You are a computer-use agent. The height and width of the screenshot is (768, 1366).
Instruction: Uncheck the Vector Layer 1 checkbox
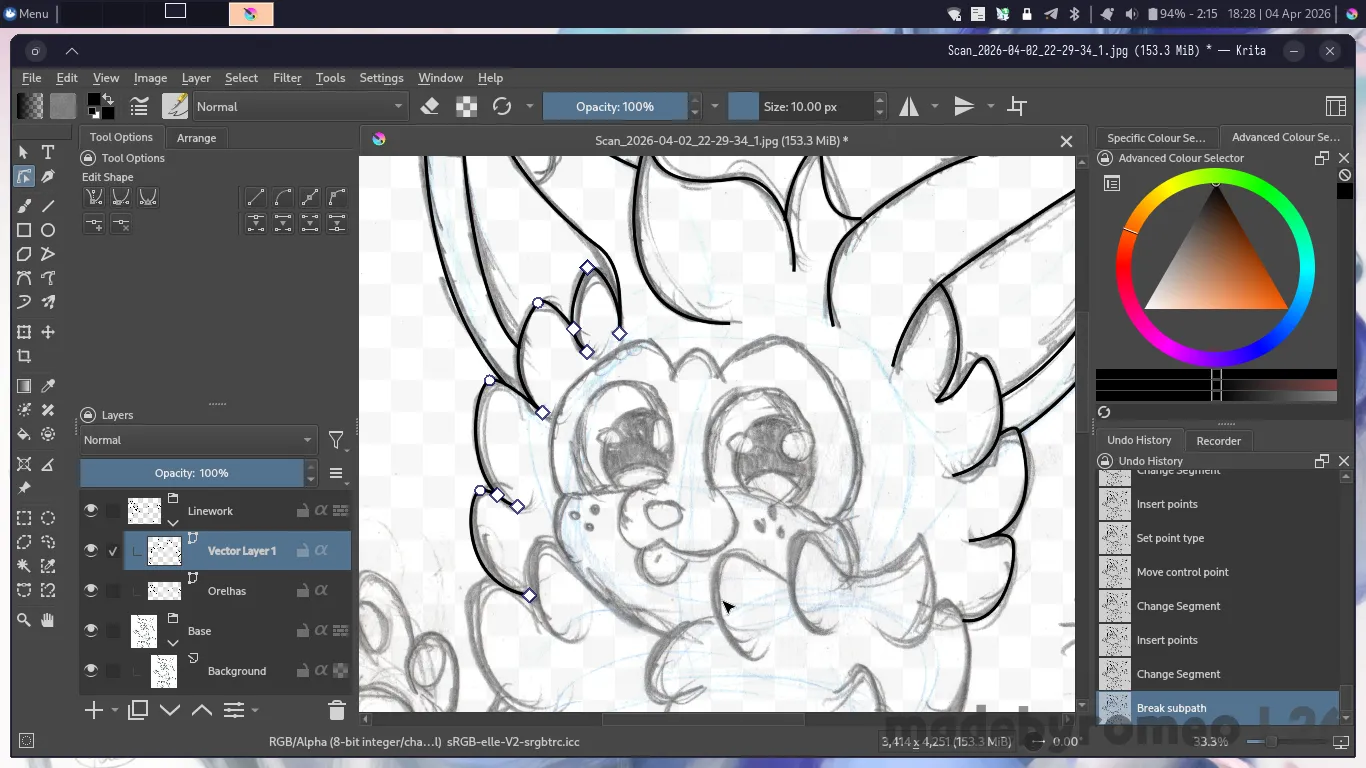[x=113, y=551]
